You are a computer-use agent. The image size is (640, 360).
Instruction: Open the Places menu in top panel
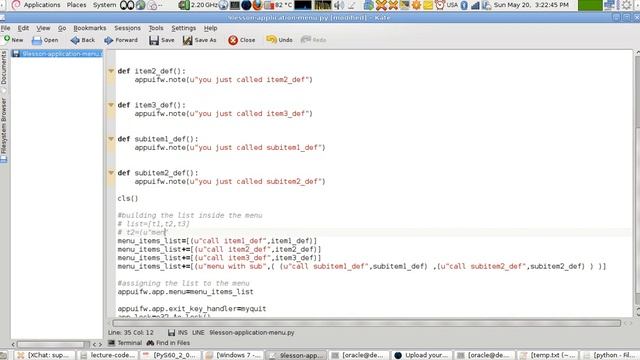(76, 5)
